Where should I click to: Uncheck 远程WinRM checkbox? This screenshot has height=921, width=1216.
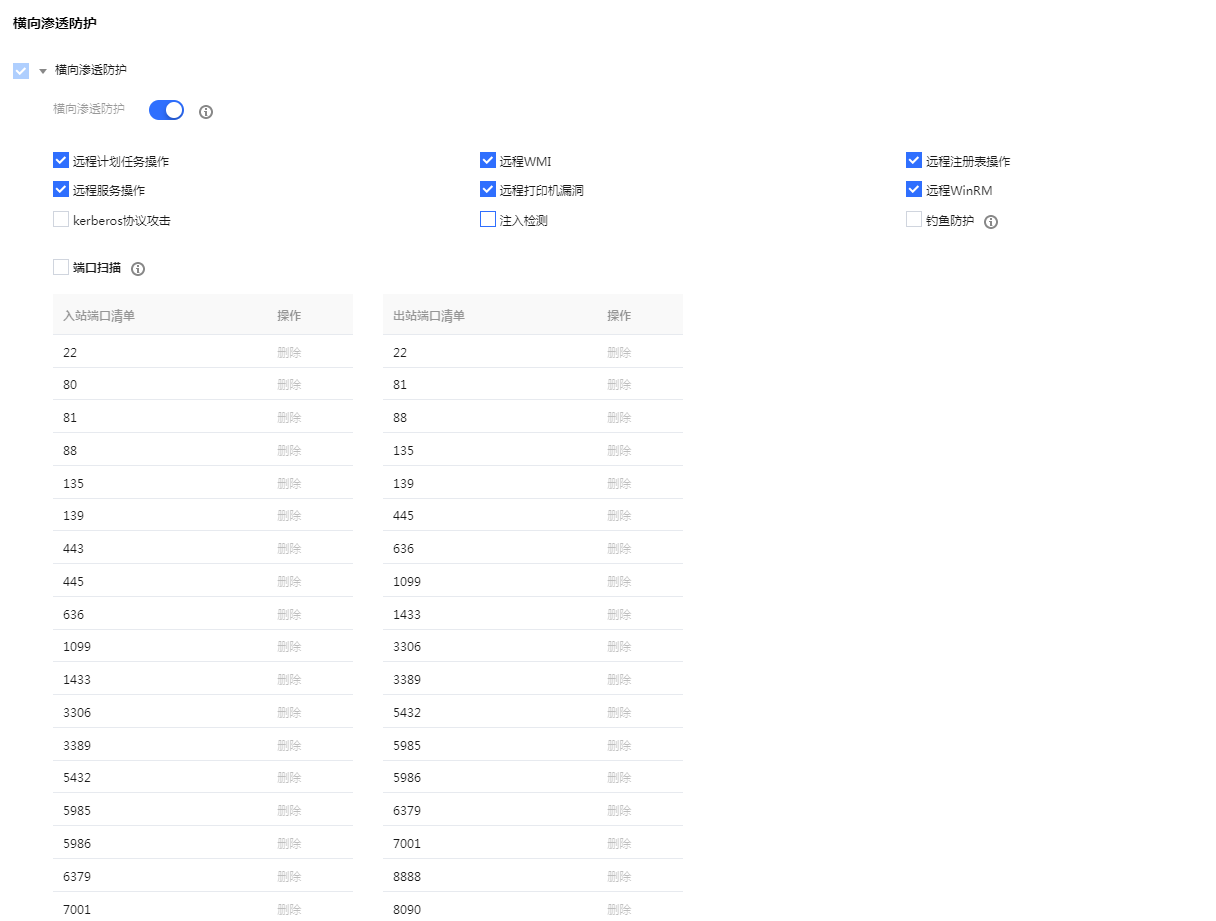[914, 189]
